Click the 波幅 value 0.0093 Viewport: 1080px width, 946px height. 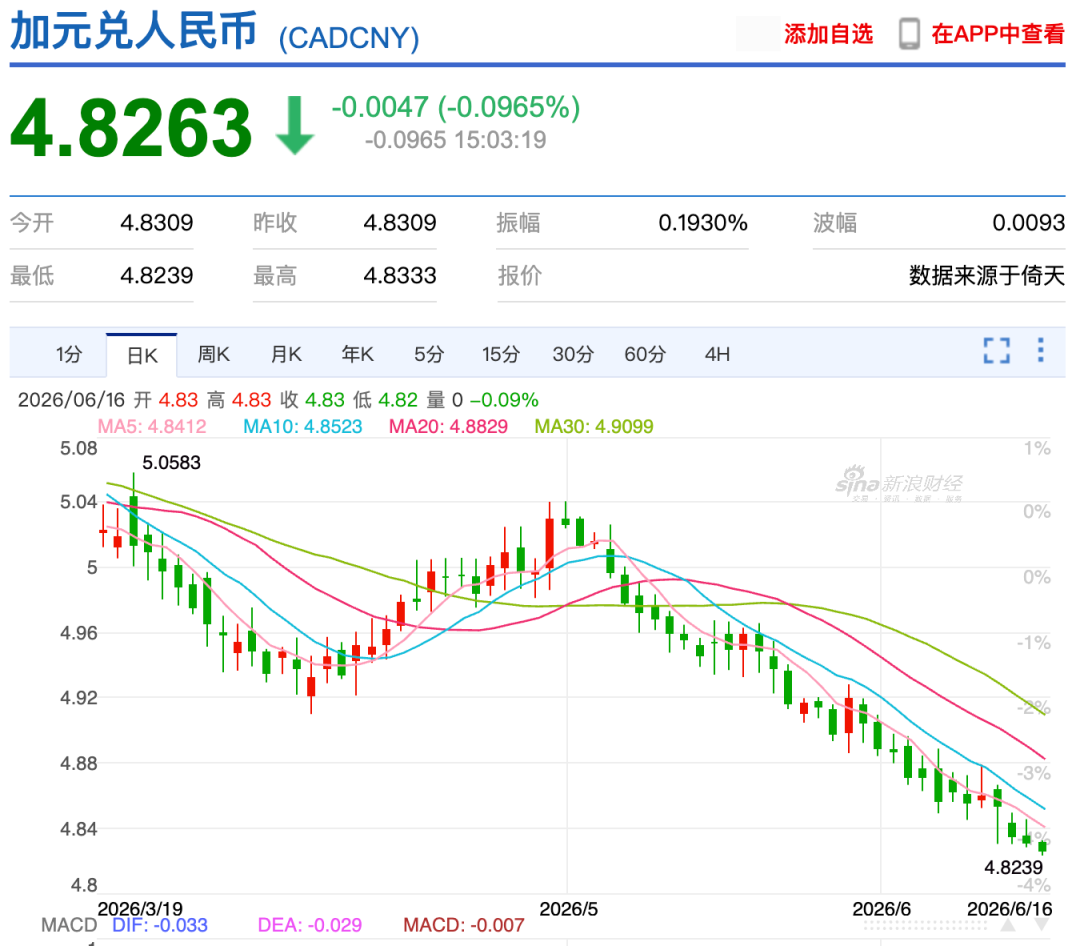tap(1028, 223)
